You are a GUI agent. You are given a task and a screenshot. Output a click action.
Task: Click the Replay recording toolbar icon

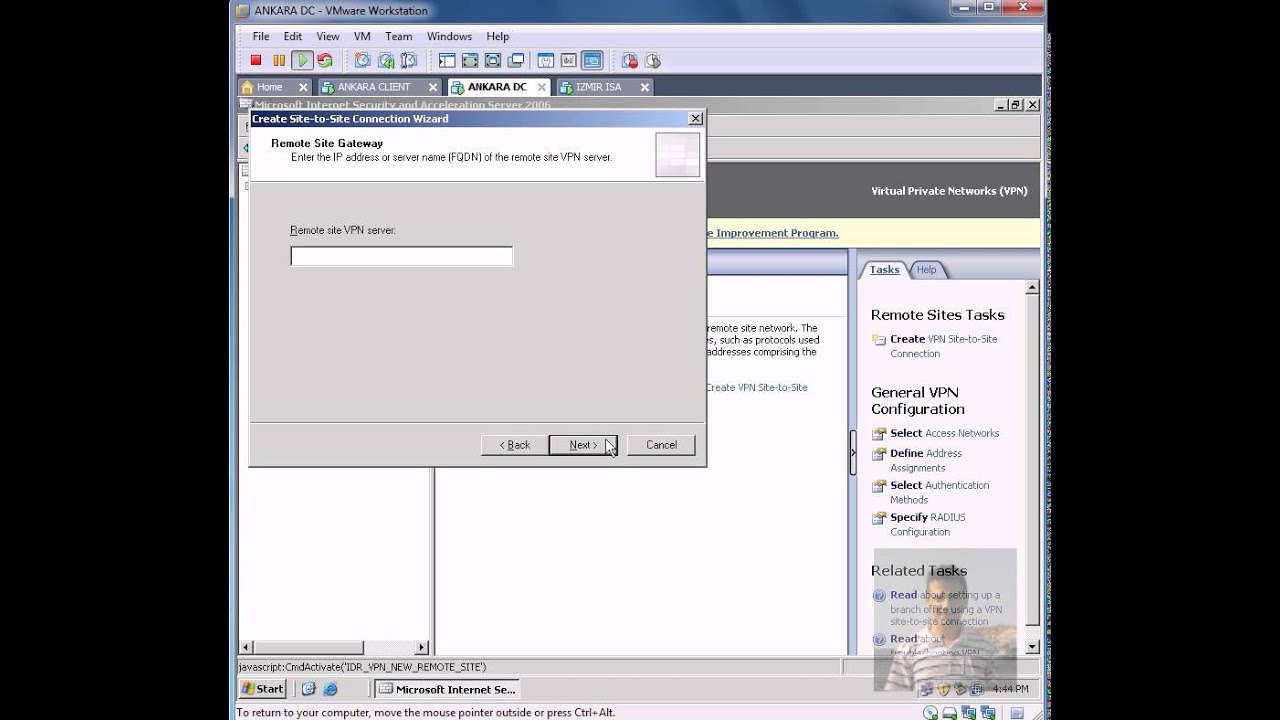[x=653, y=61]
